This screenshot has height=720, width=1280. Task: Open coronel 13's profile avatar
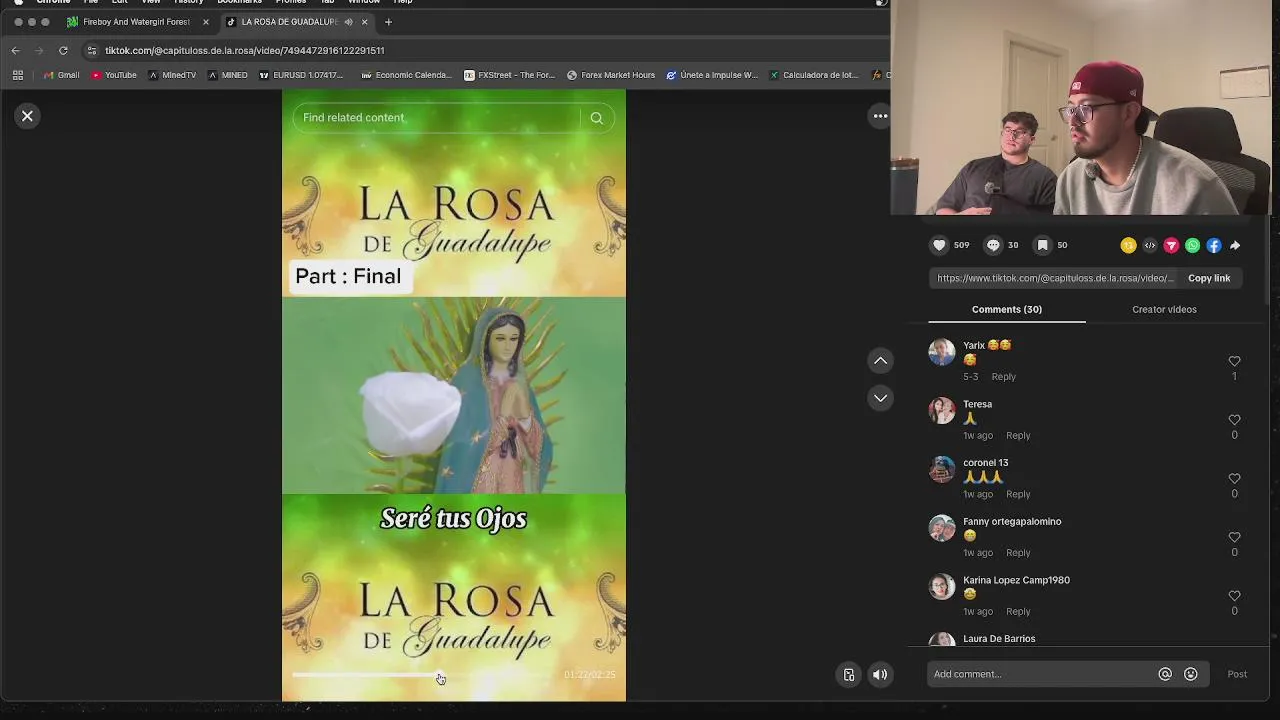942,469
